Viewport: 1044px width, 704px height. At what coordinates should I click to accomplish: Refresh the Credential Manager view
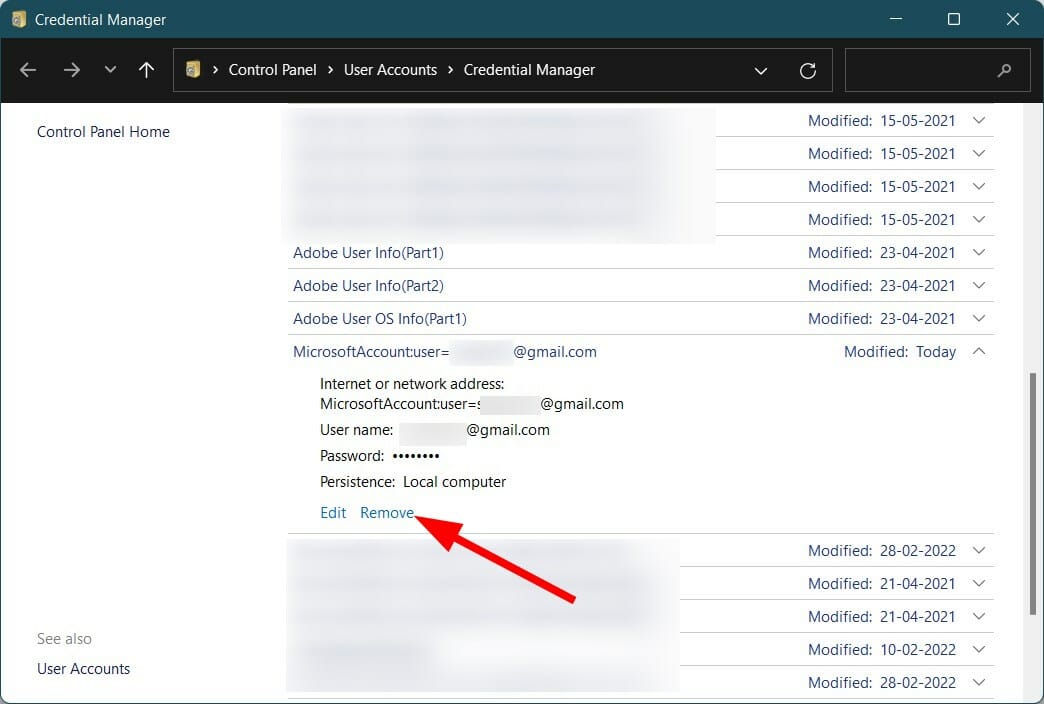[x=807, y=70]
